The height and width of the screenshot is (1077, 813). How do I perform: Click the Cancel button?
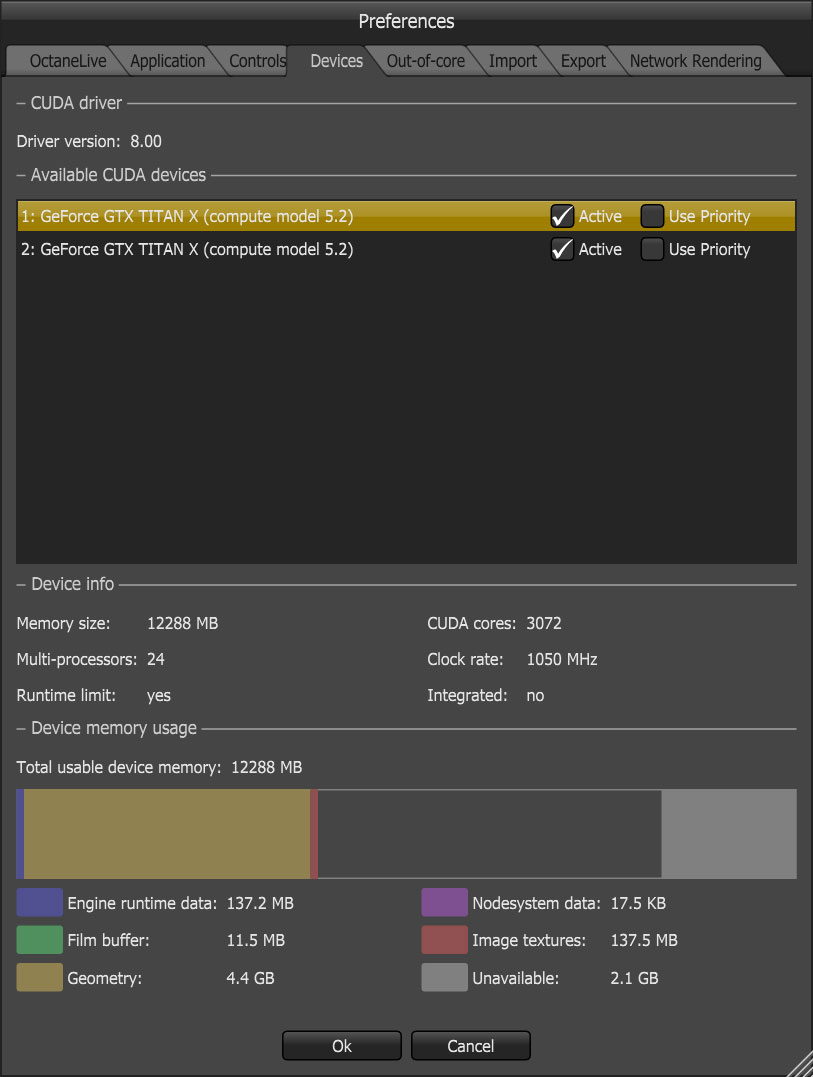pos(470,1046)
